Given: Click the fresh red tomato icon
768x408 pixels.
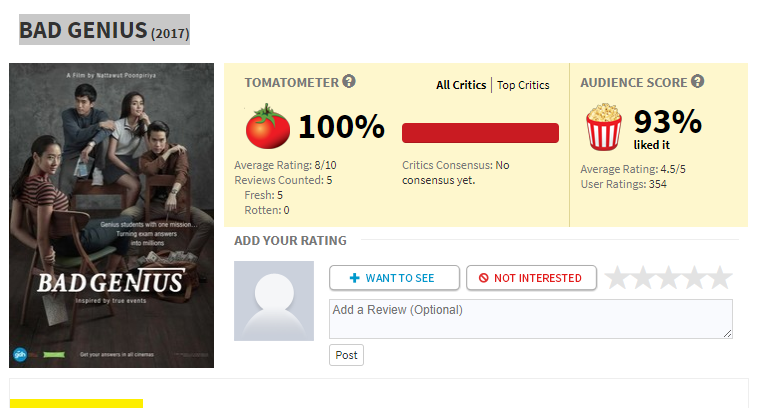Looking at the screenshot, I should (x=267, y=127).
